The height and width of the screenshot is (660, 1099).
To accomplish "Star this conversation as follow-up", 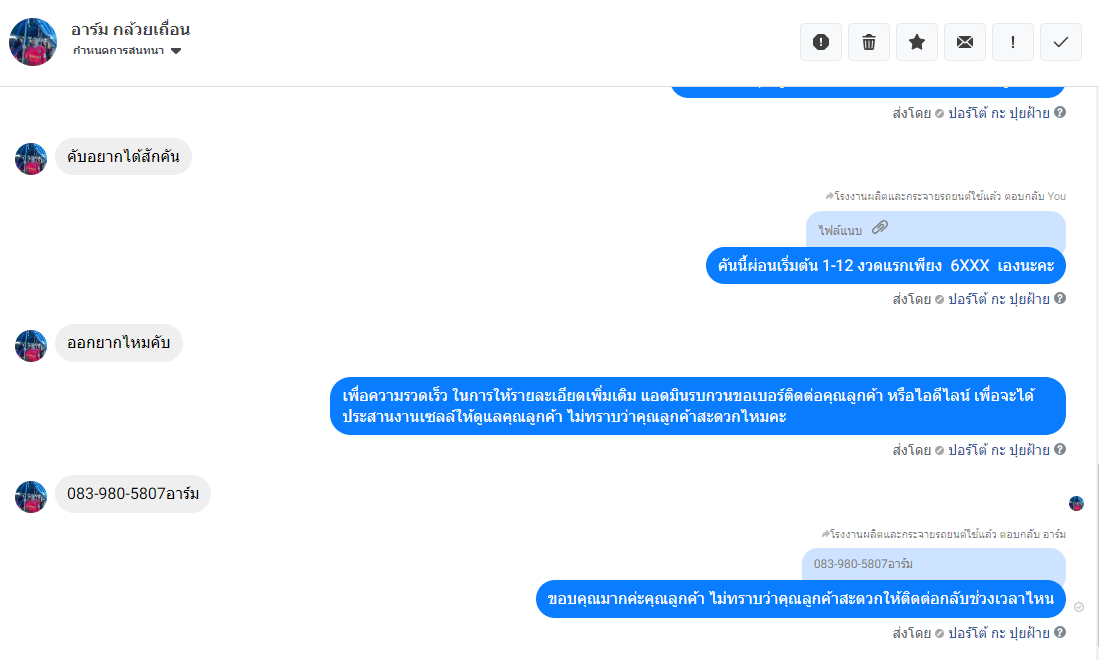I will (917, 42).
